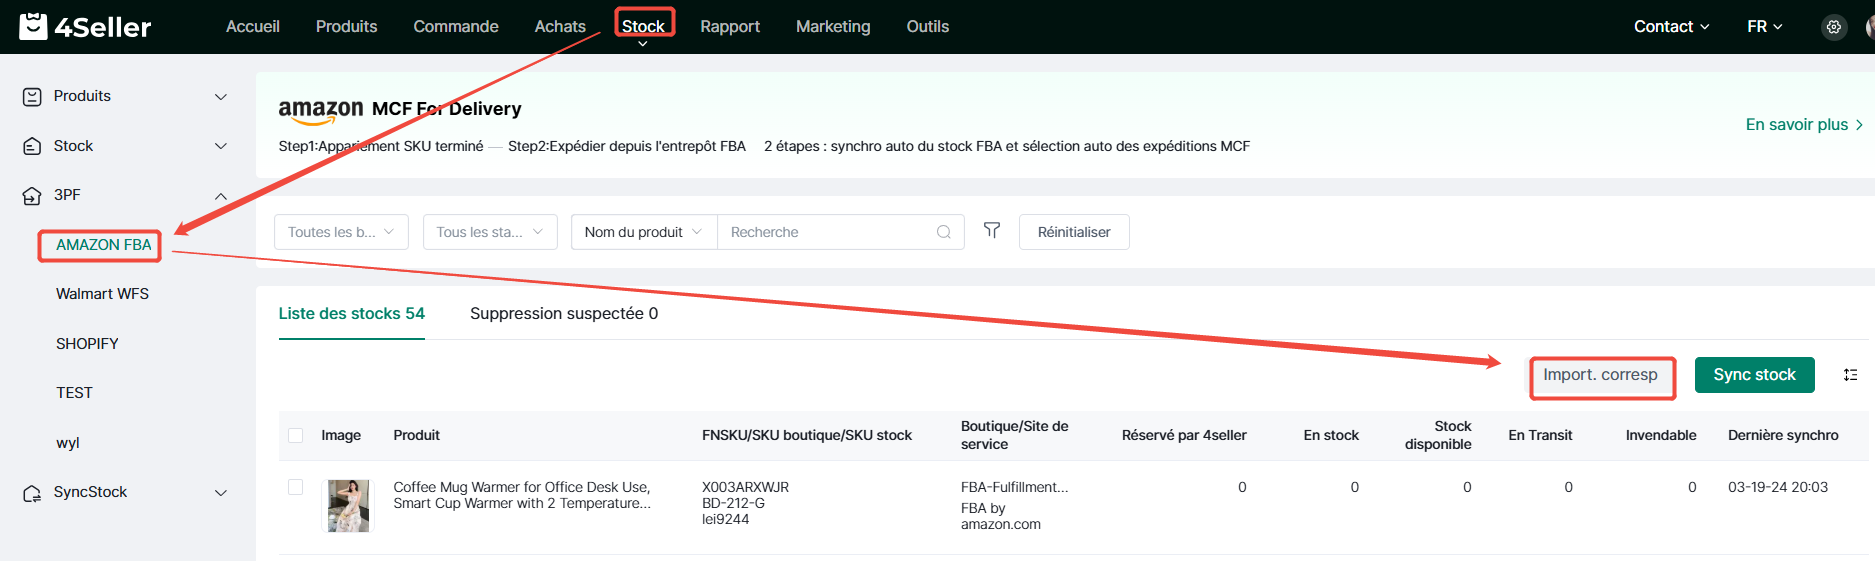
Task: Open the Rapport menu
Action: [729, 27]
